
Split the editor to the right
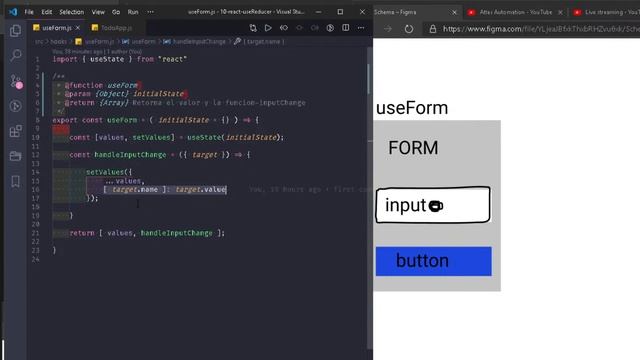(346, 28)
